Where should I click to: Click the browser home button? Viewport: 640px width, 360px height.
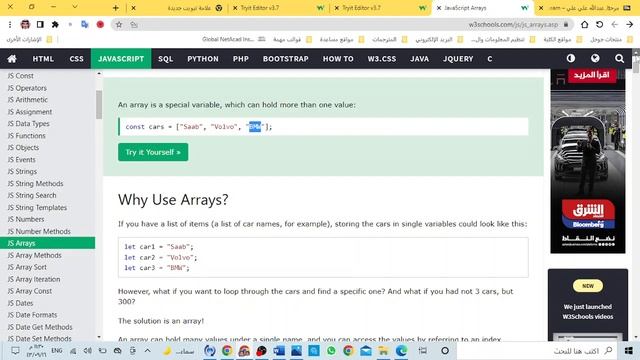(584, 24)
